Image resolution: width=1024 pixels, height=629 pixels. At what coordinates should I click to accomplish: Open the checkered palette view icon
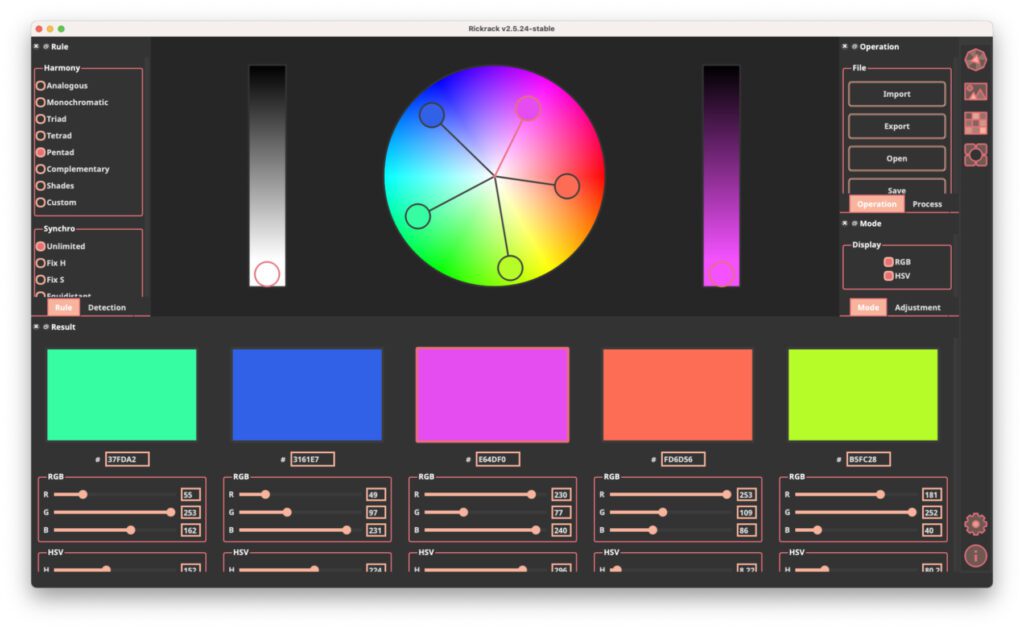click(x=975, y=123)
